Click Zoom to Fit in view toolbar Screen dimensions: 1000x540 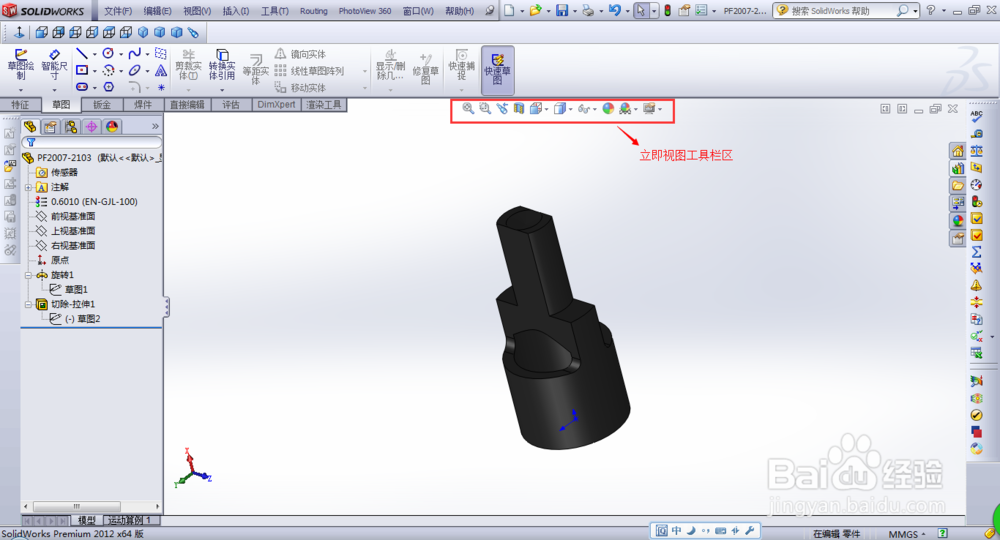(x=468, y=109)
